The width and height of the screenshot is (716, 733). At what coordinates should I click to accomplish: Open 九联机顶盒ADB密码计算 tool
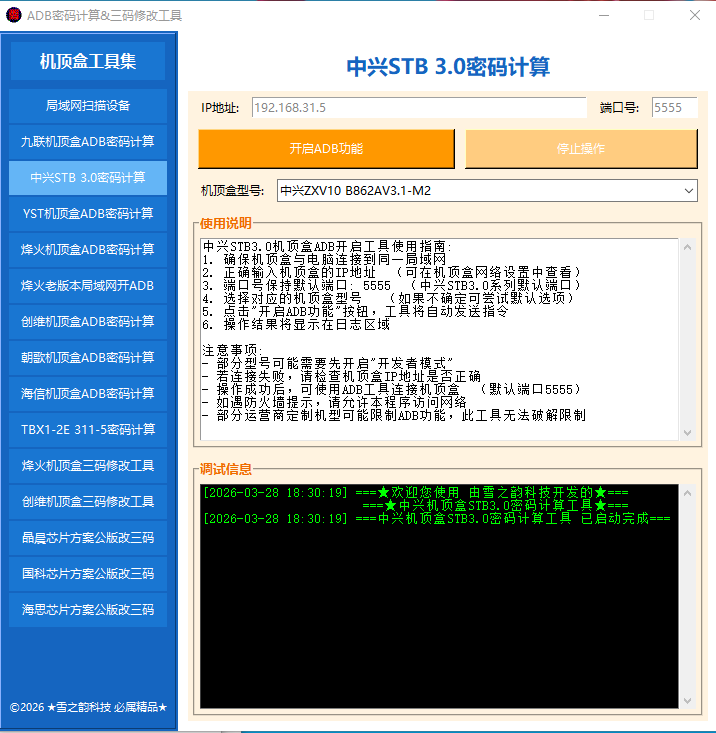tap(88, 142)
